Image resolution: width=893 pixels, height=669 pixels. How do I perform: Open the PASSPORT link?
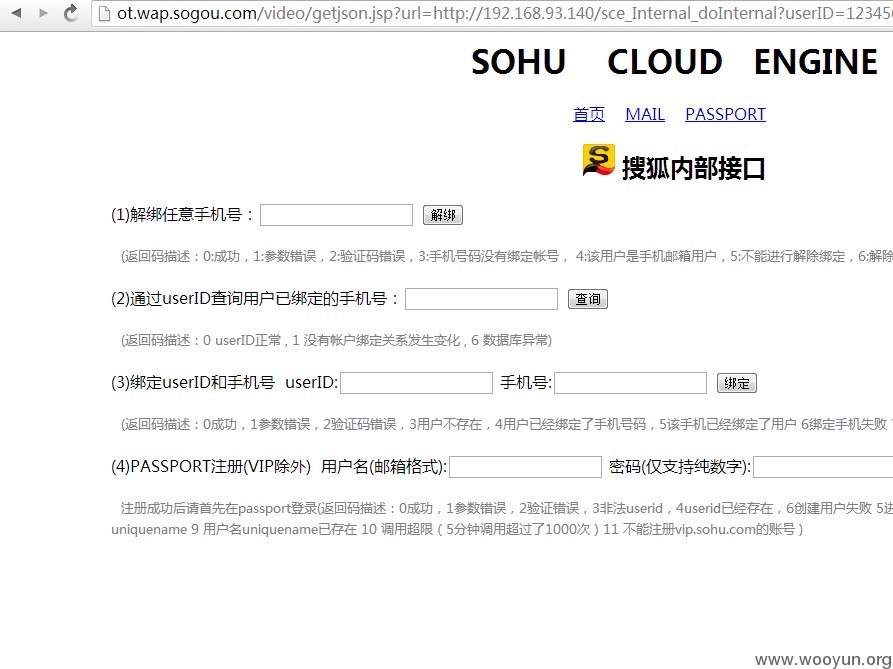click(x=725, y=114)
